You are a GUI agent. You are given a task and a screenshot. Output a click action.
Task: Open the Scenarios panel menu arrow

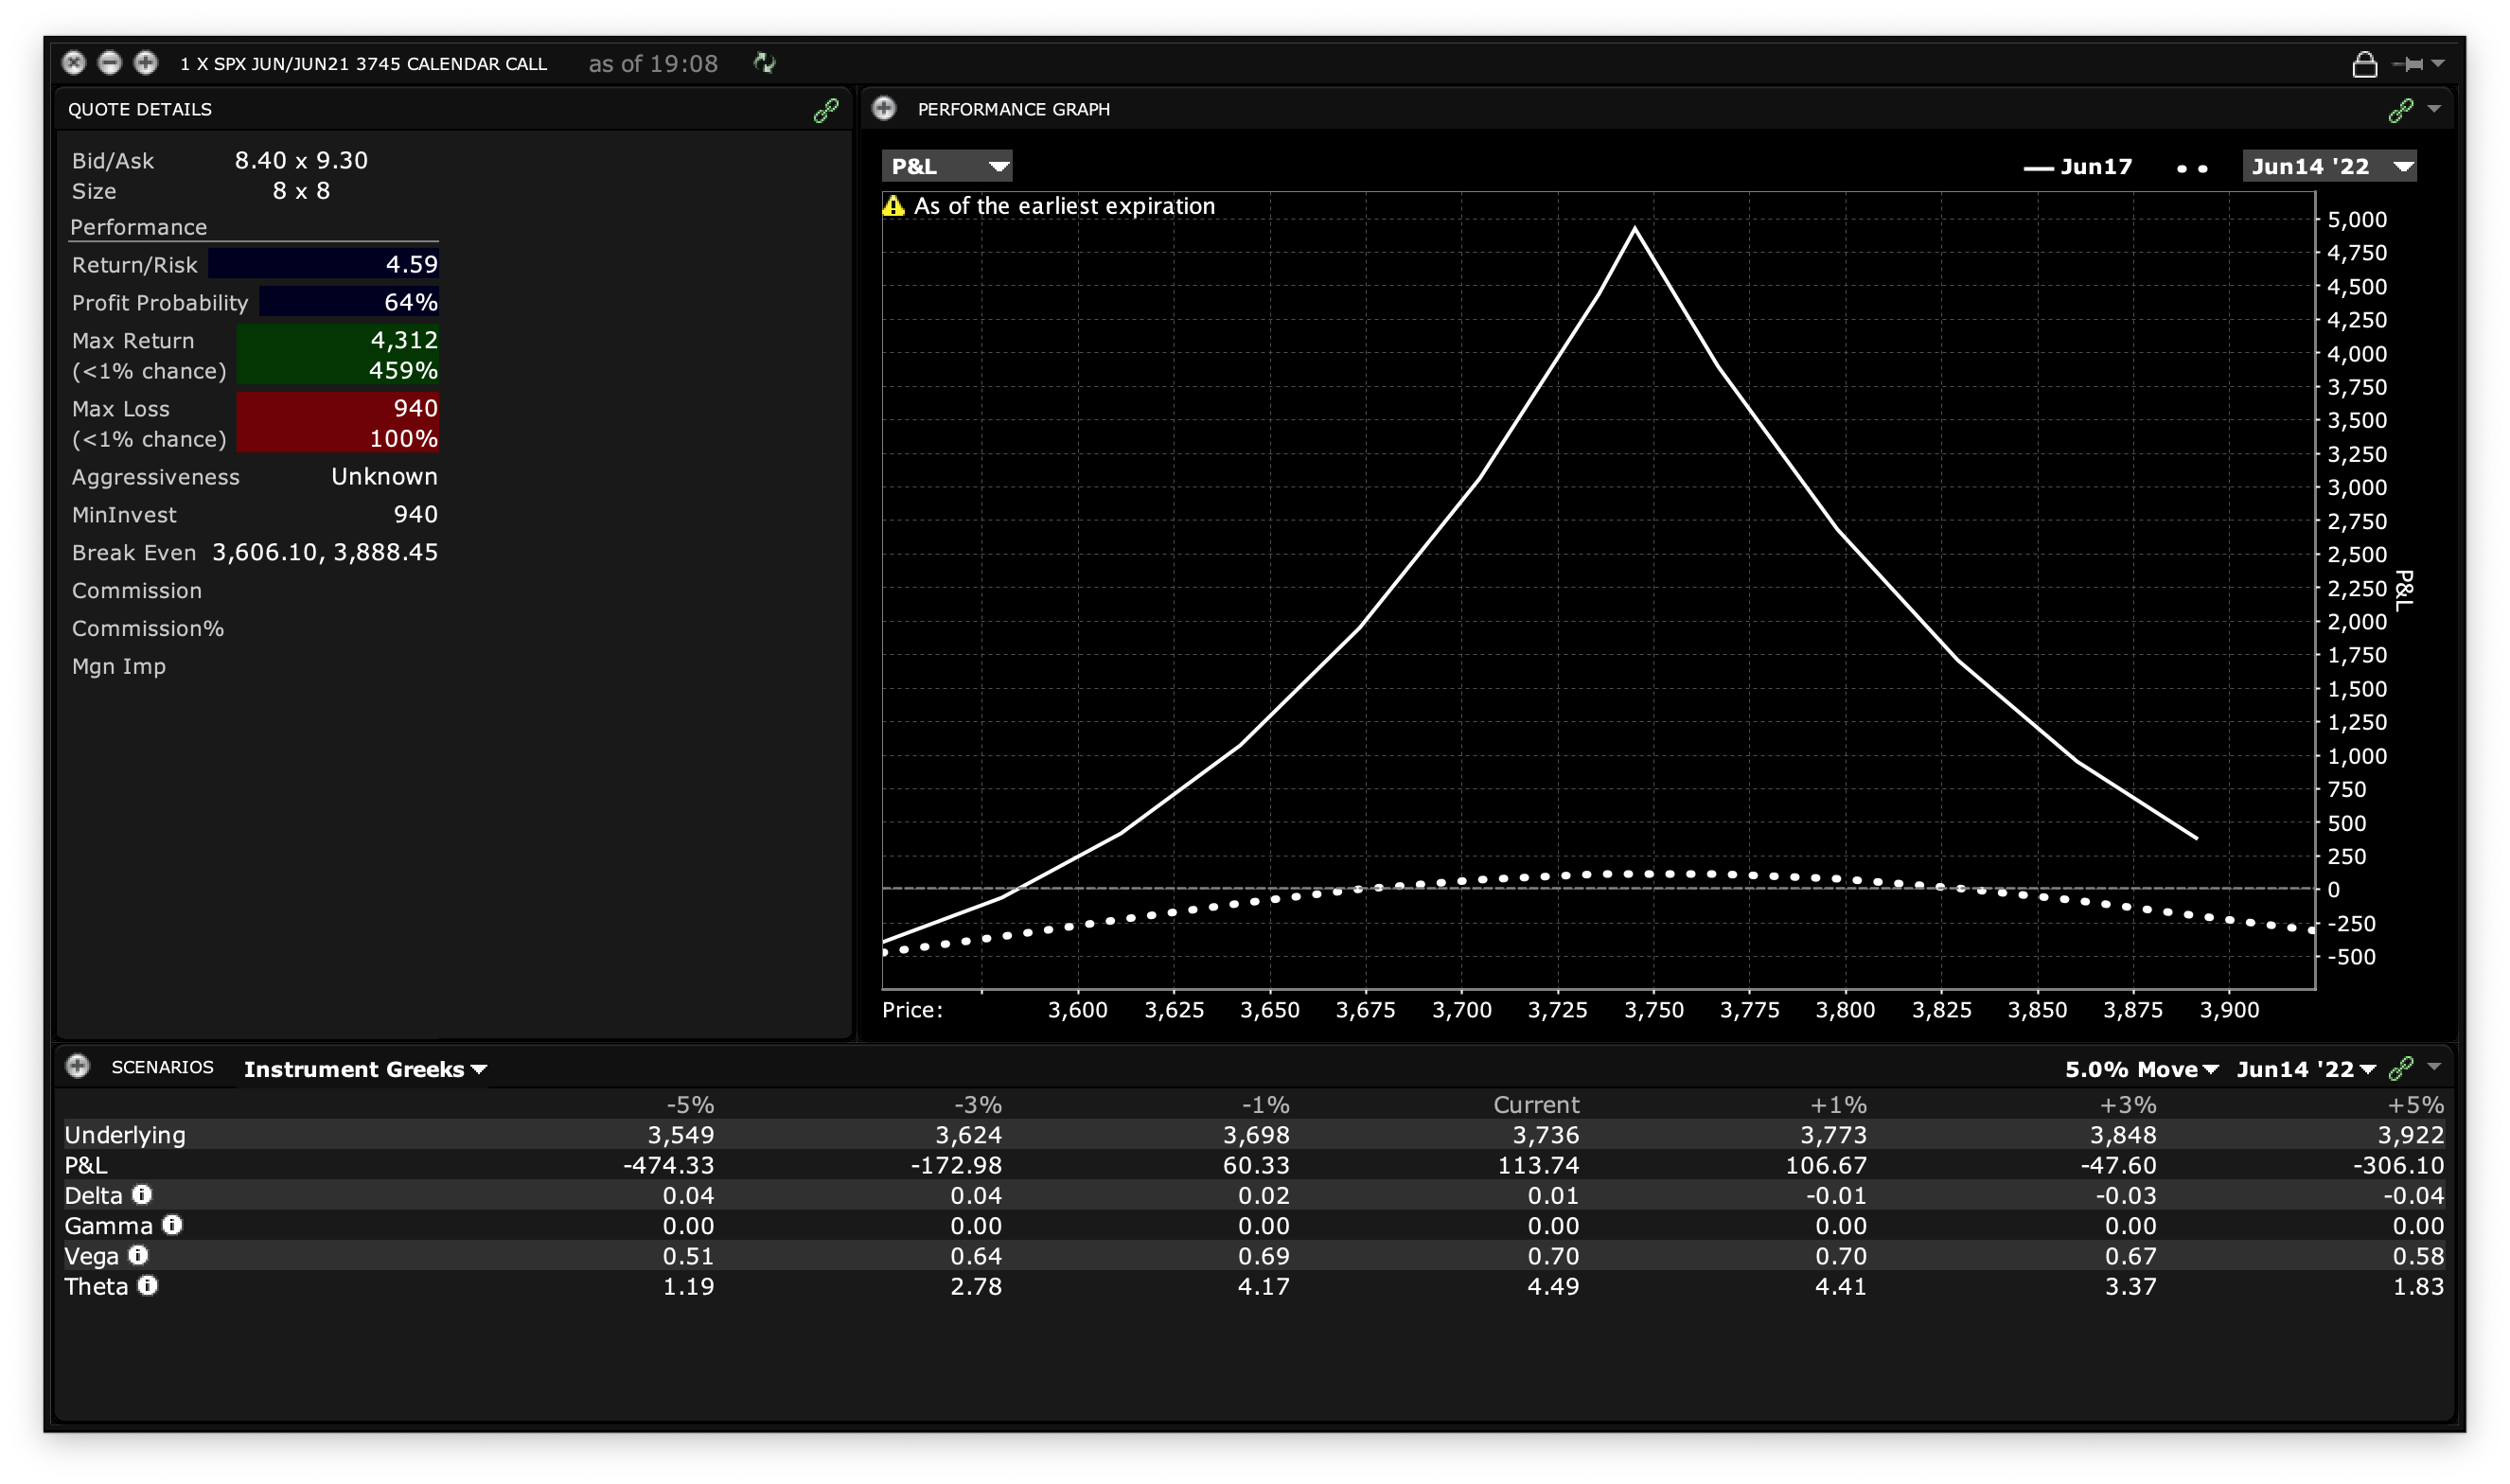coord(2434,1067)
